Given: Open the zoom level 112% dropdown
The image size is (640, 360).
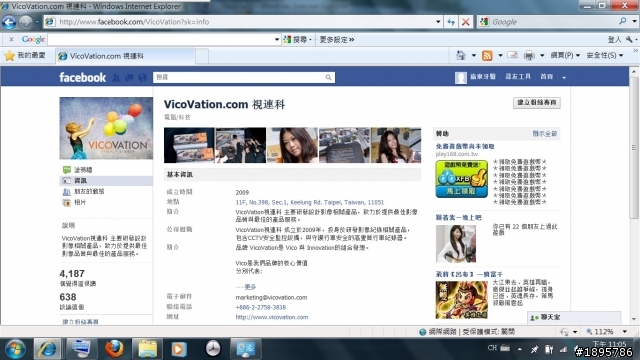Looking at the screenshot, I should point(624,331).
